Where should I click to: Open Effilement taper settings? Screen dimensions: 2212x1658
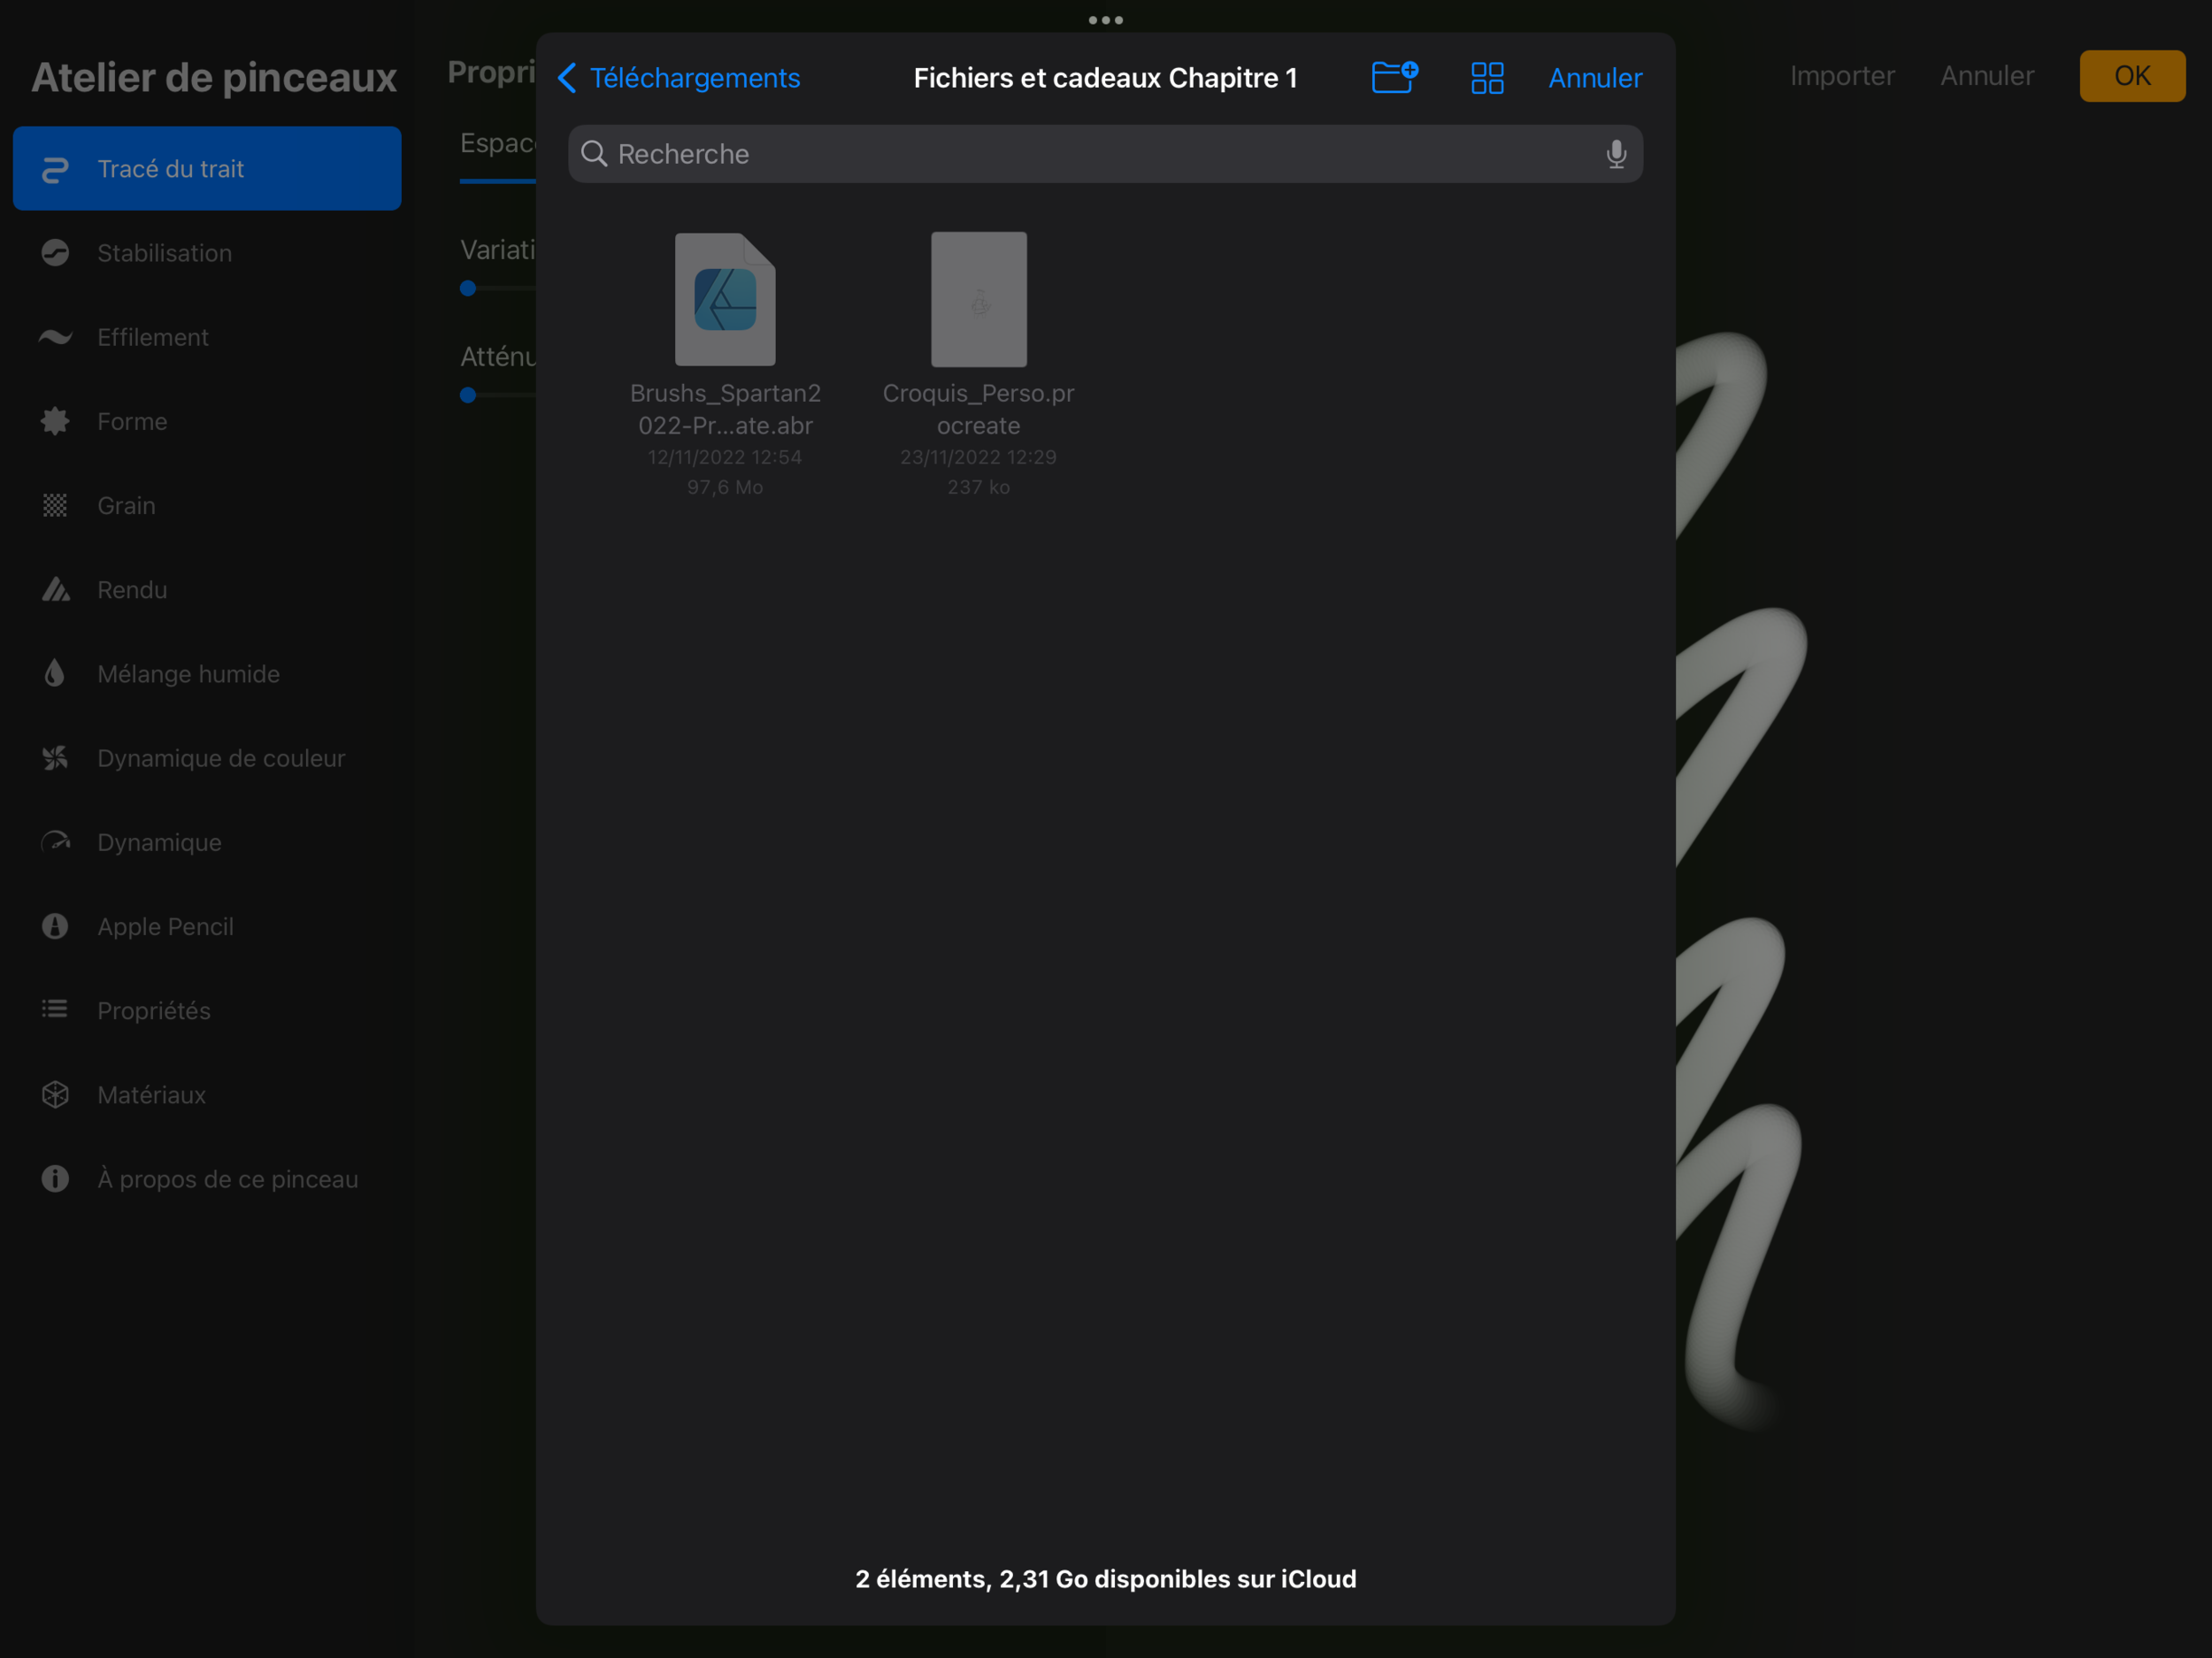click(152, 337)
